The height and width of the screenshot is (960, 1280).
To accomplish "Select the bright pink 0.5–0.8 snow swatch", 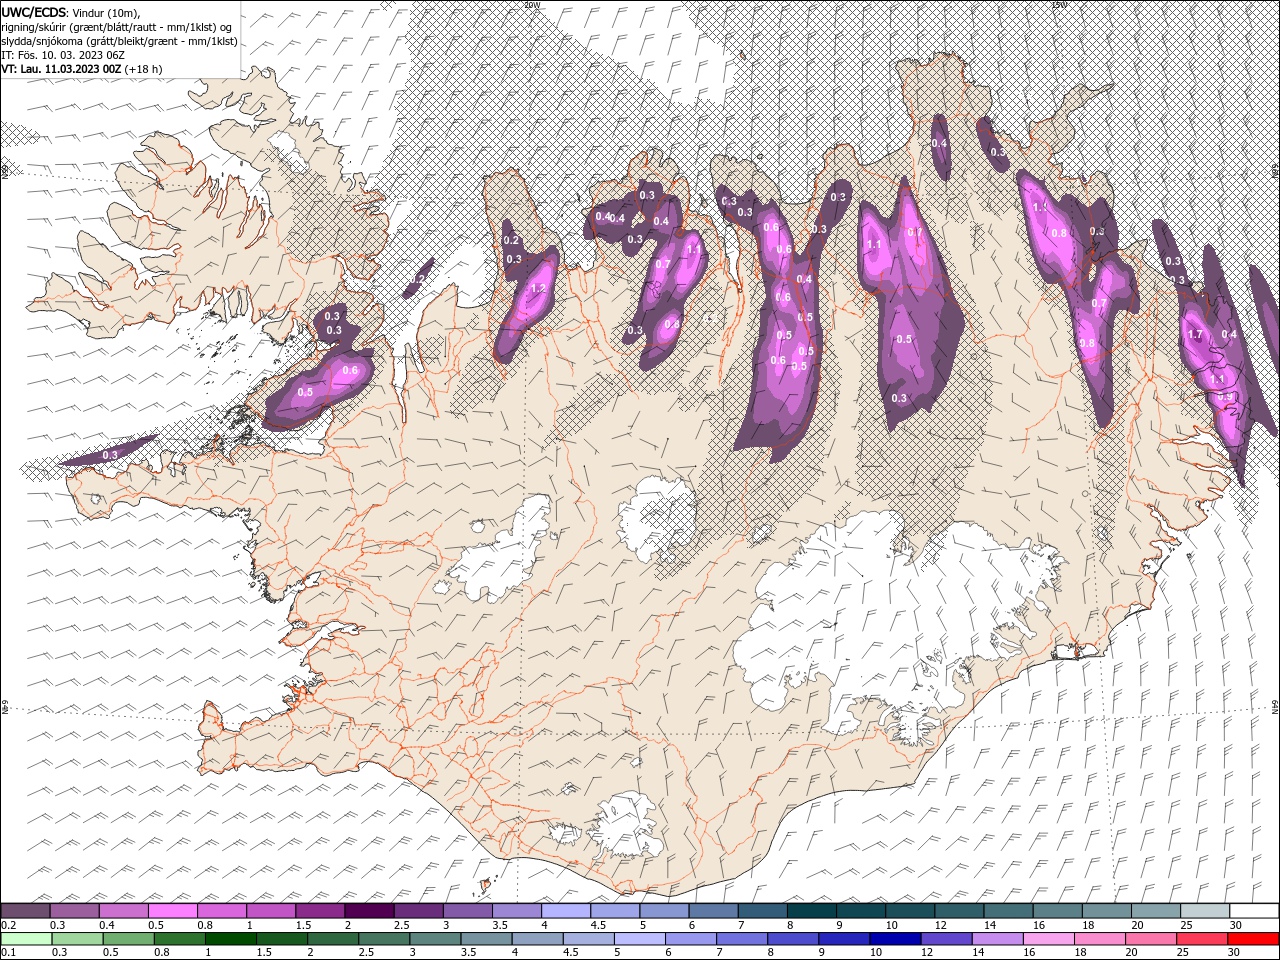I will [173, 911].
